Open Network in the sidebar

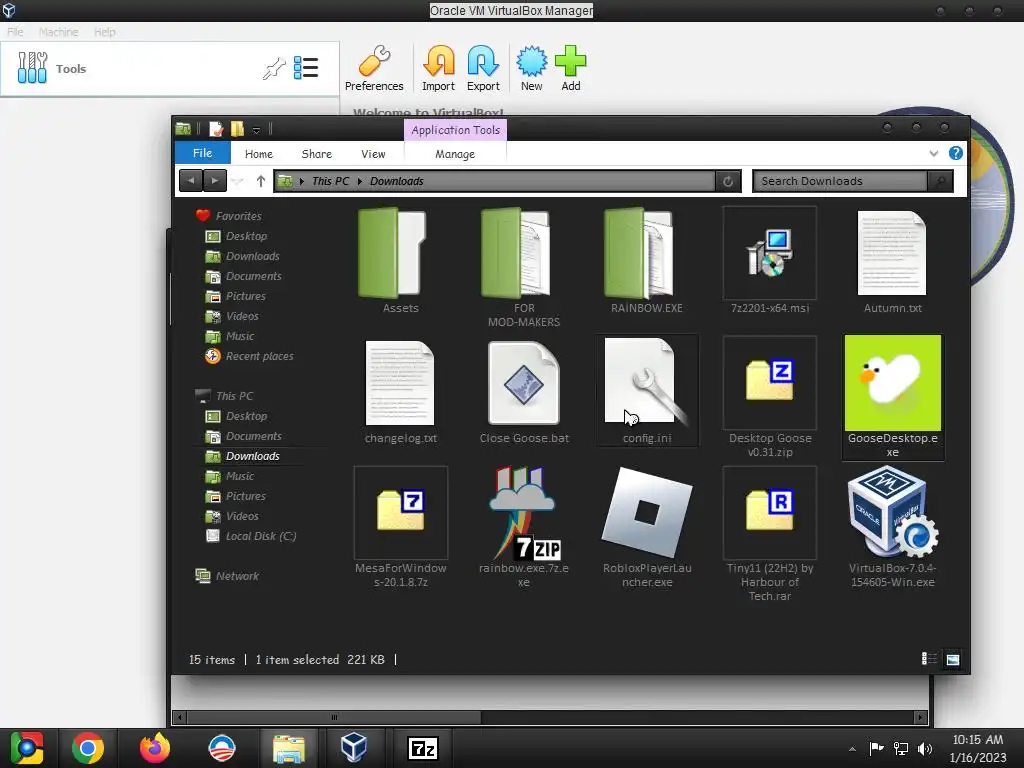point(227,576)
